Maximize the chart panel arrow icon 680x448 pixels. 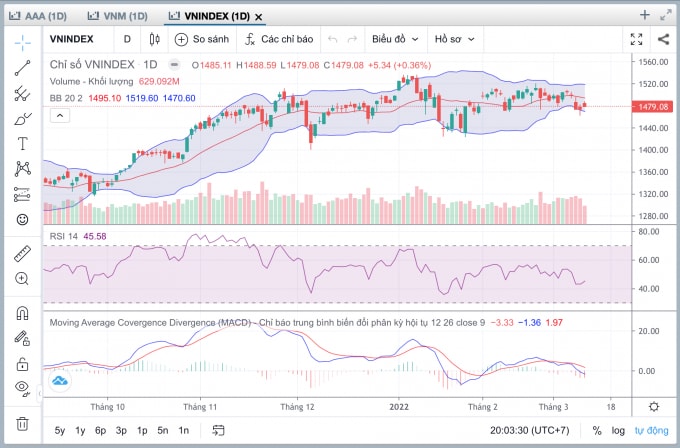666,15
